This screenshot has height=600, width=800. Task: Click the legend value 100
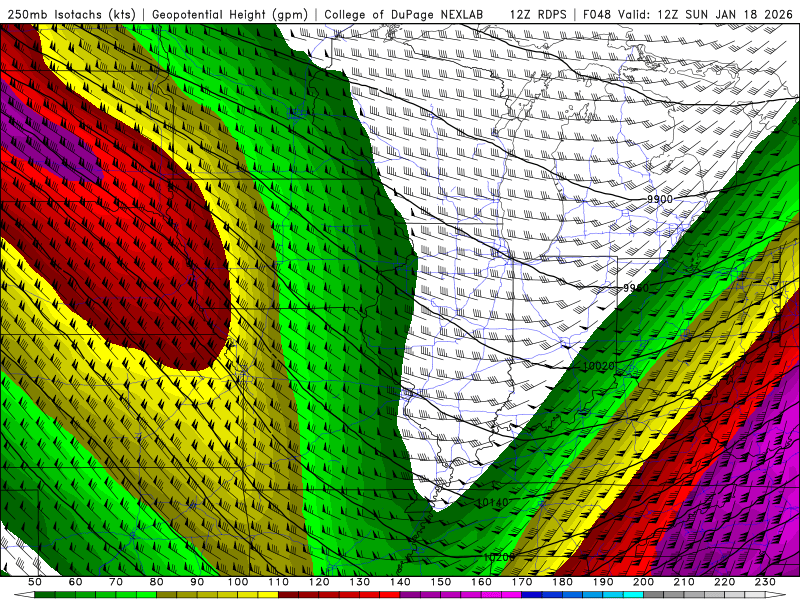pos(238,582)
